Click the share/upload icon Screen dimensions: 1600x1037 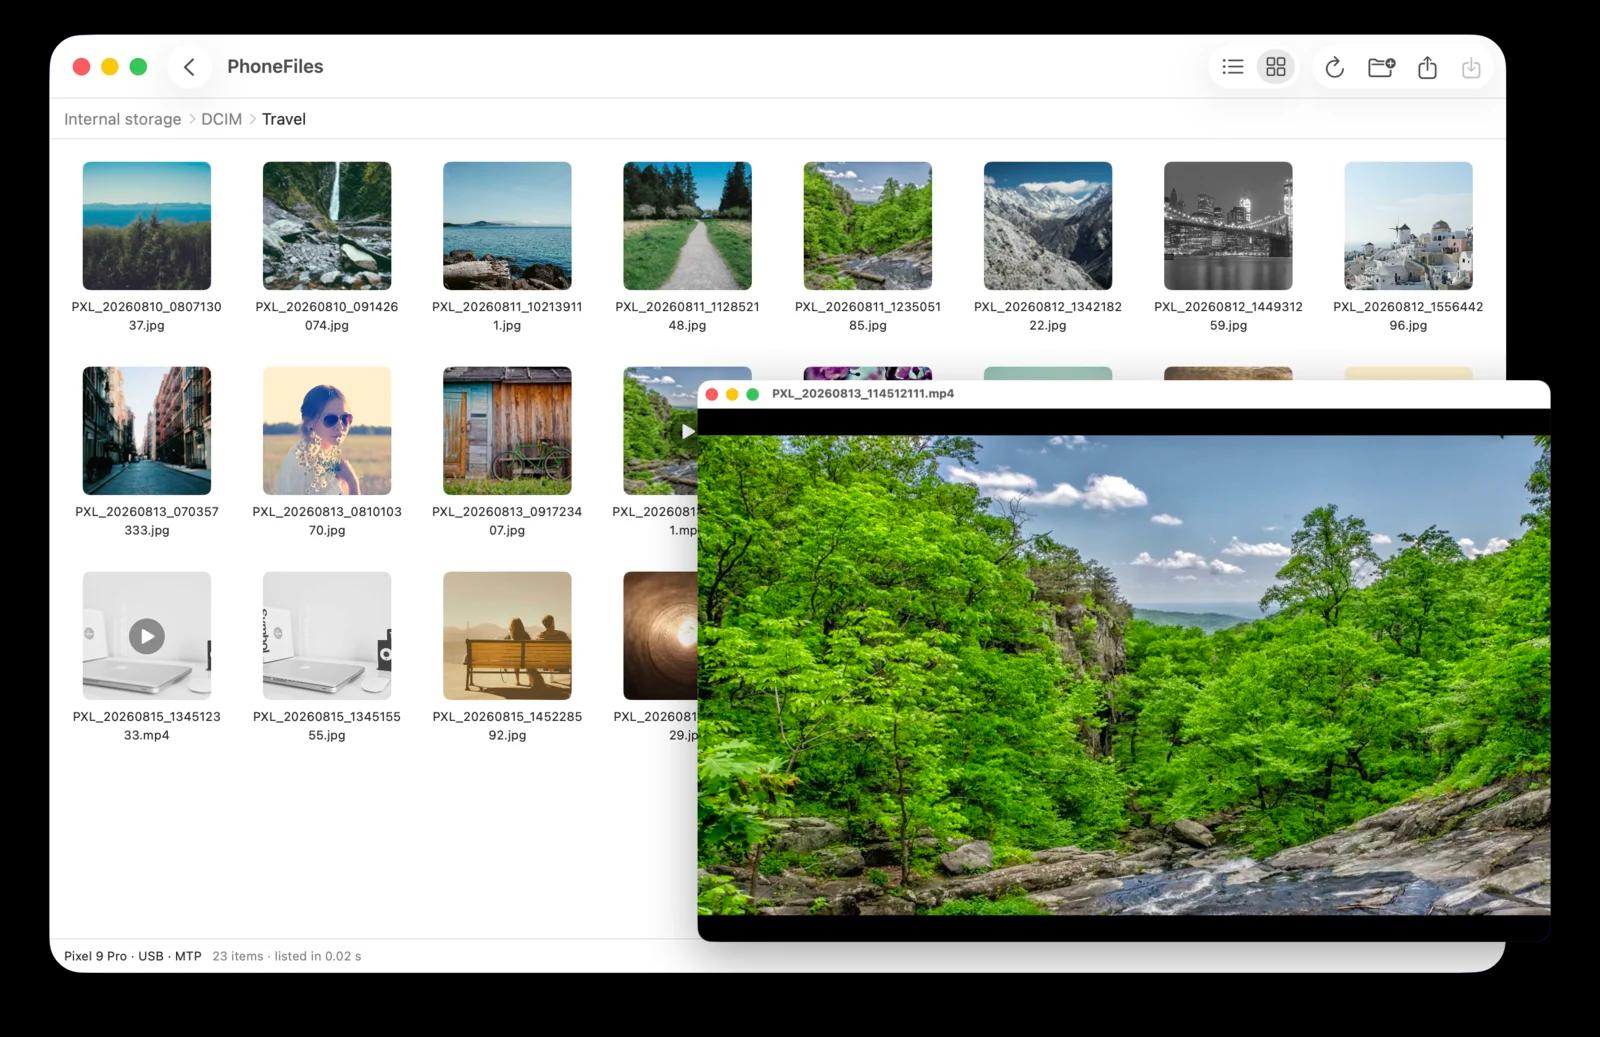point(1427,67)
